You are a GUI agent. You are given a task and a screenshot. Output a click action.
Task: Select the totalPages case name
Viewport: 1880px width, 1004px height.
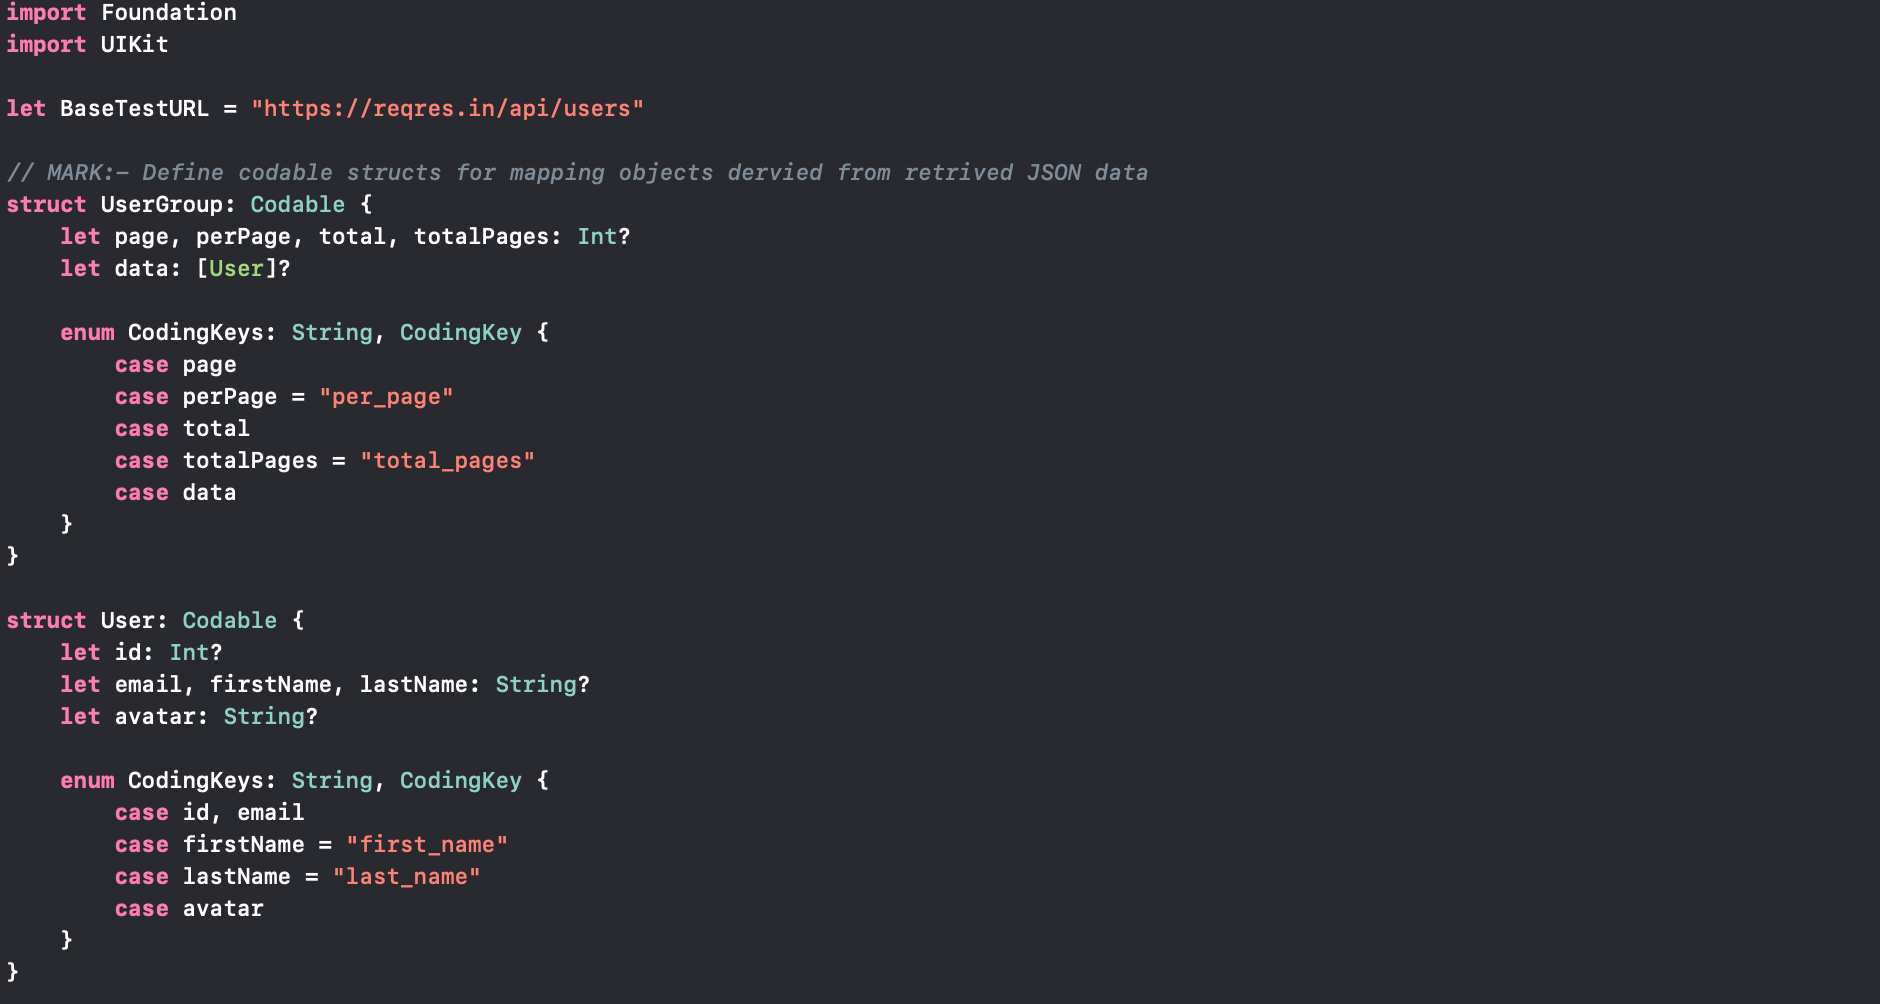(250, 461)
